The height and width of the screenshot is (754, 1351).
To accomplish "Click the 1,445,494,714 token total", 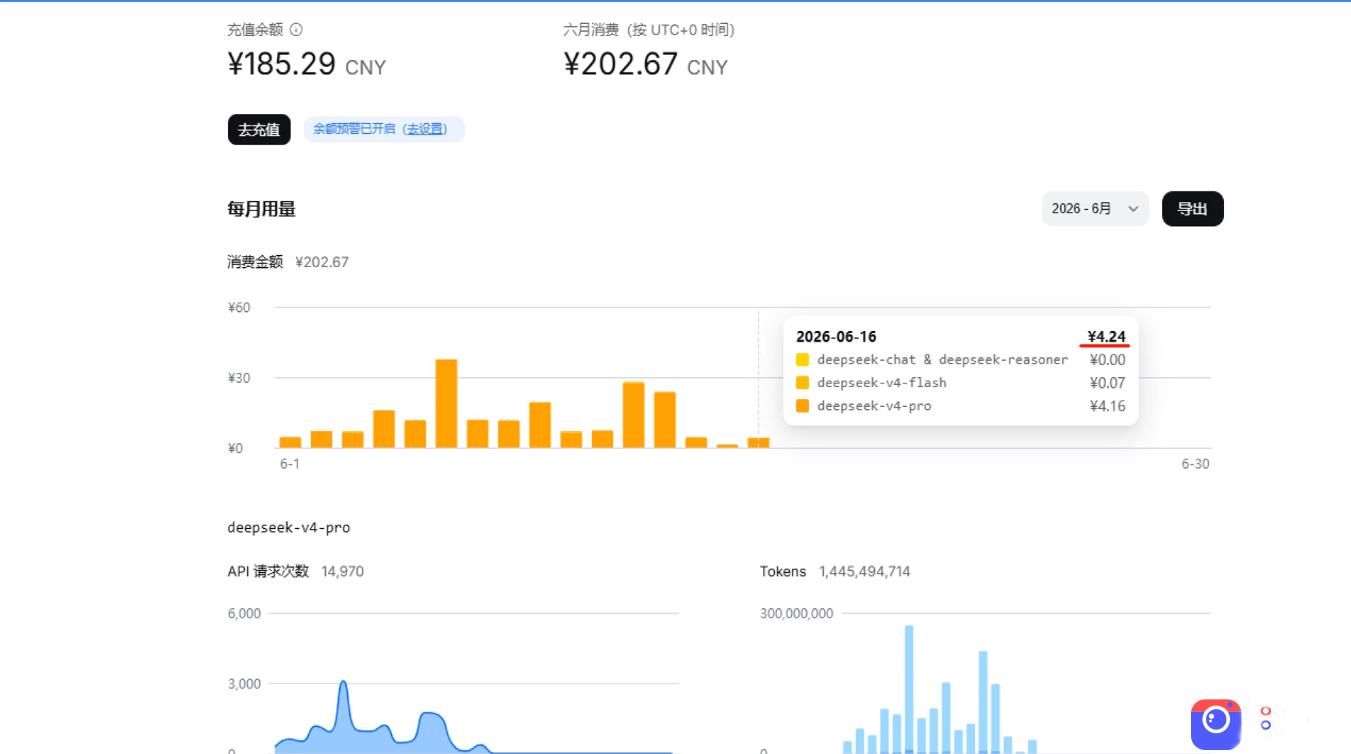I will click(865, 572).
